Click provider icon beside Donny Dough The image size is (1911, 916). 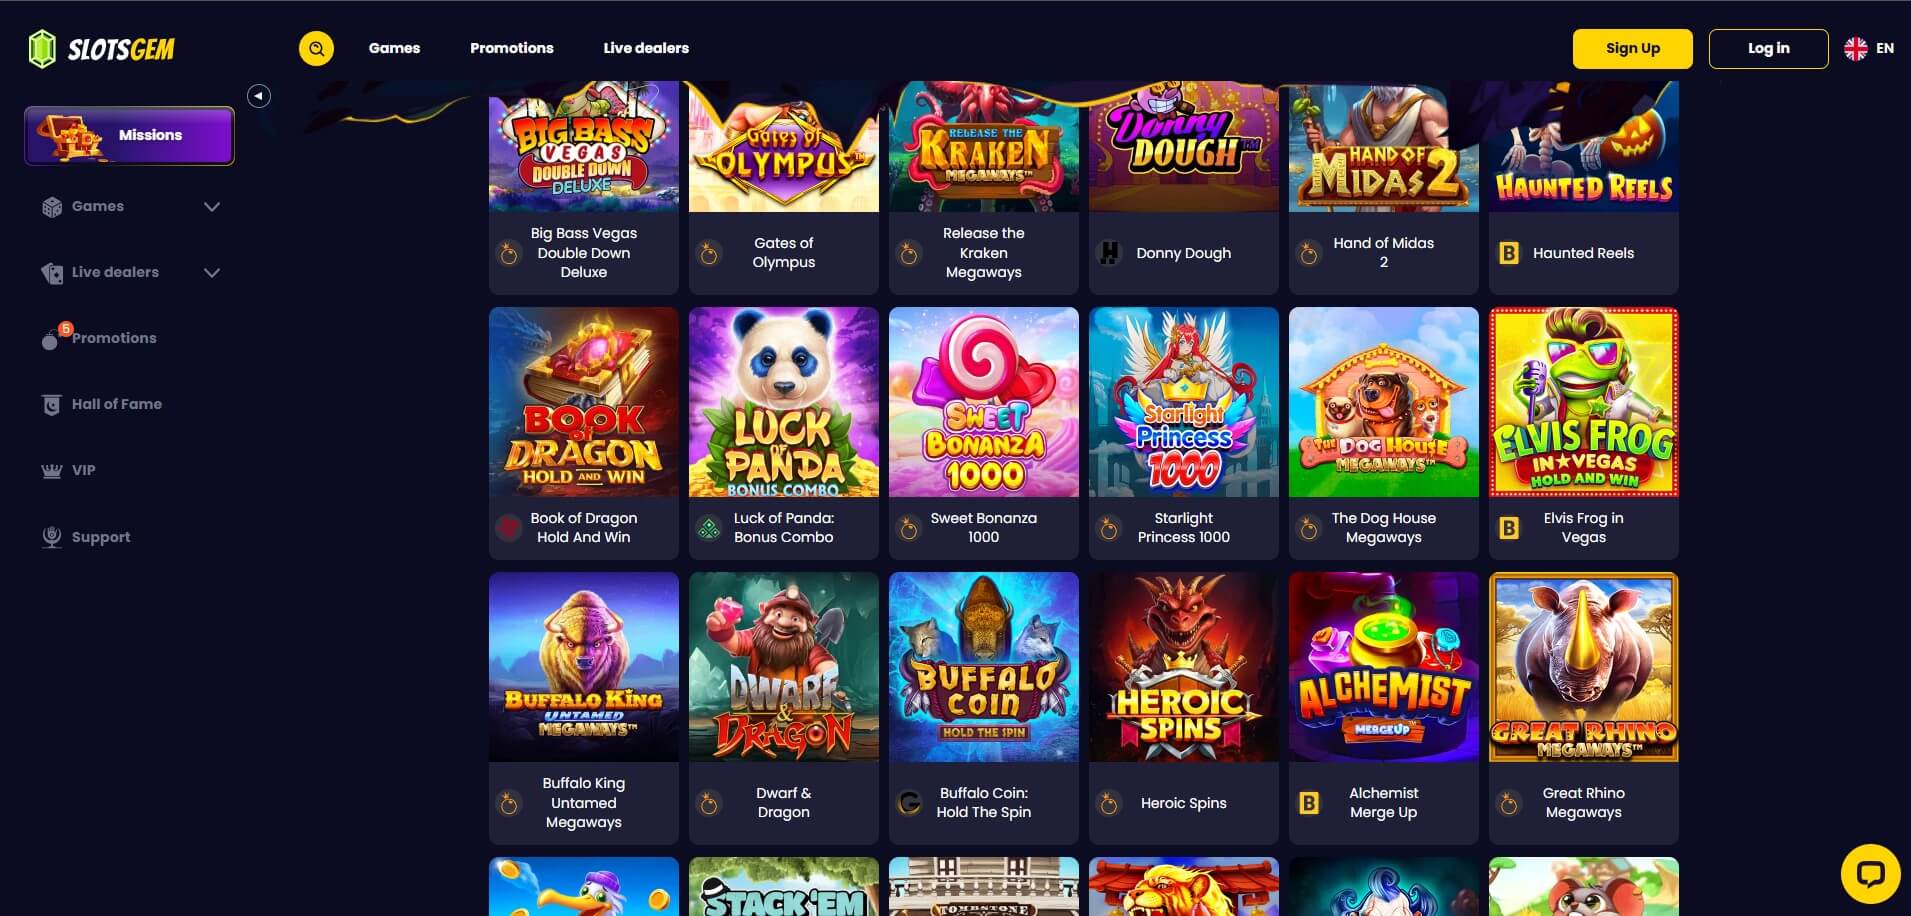click(x=1109, y=253)
